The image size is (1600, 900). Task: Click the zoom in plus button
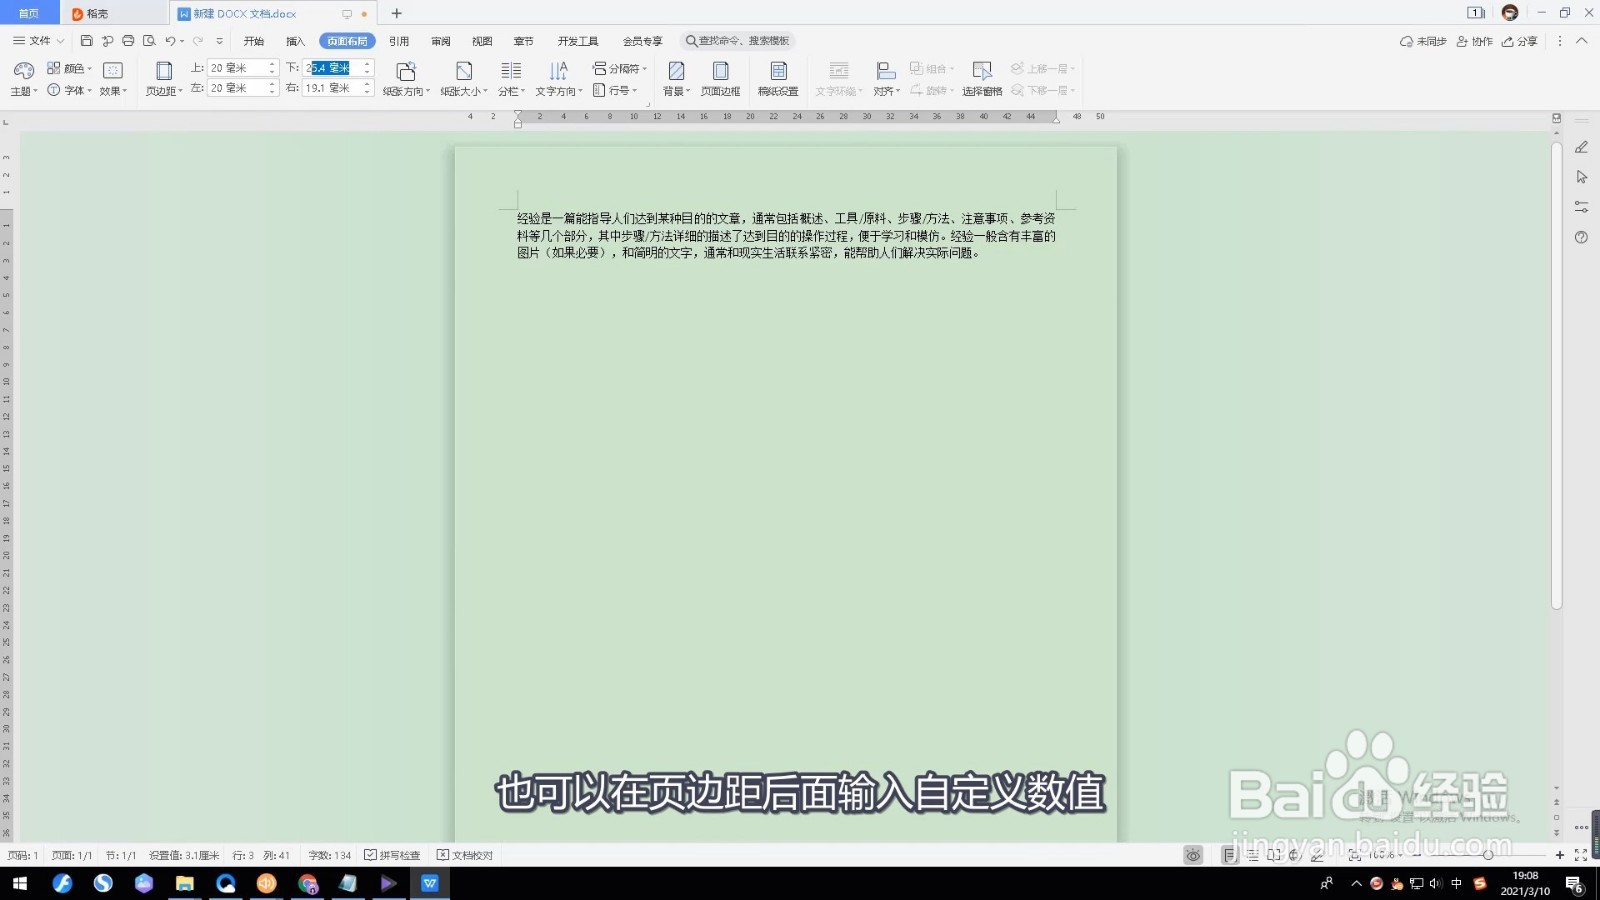[x=1559, y=855]
